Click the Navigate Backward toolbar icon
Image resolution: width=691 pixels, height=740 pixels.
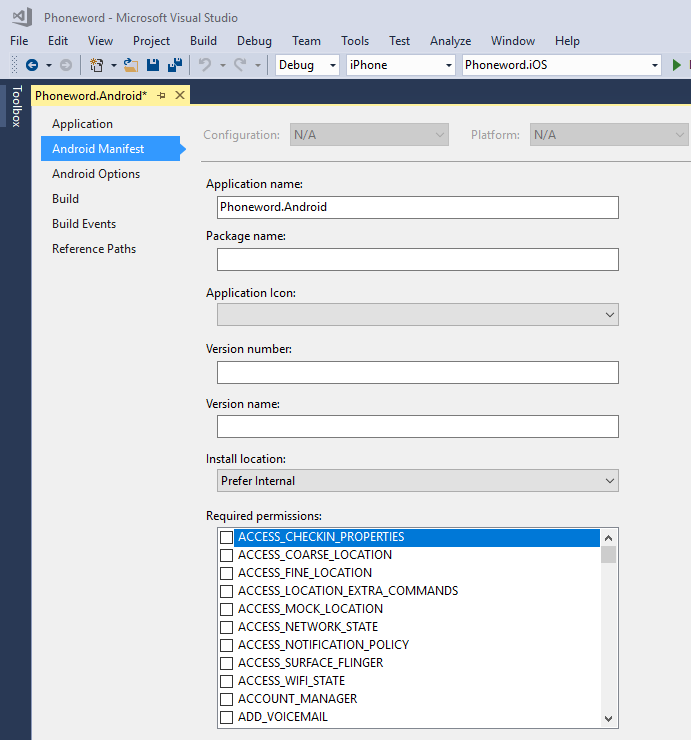click(32, 65)
